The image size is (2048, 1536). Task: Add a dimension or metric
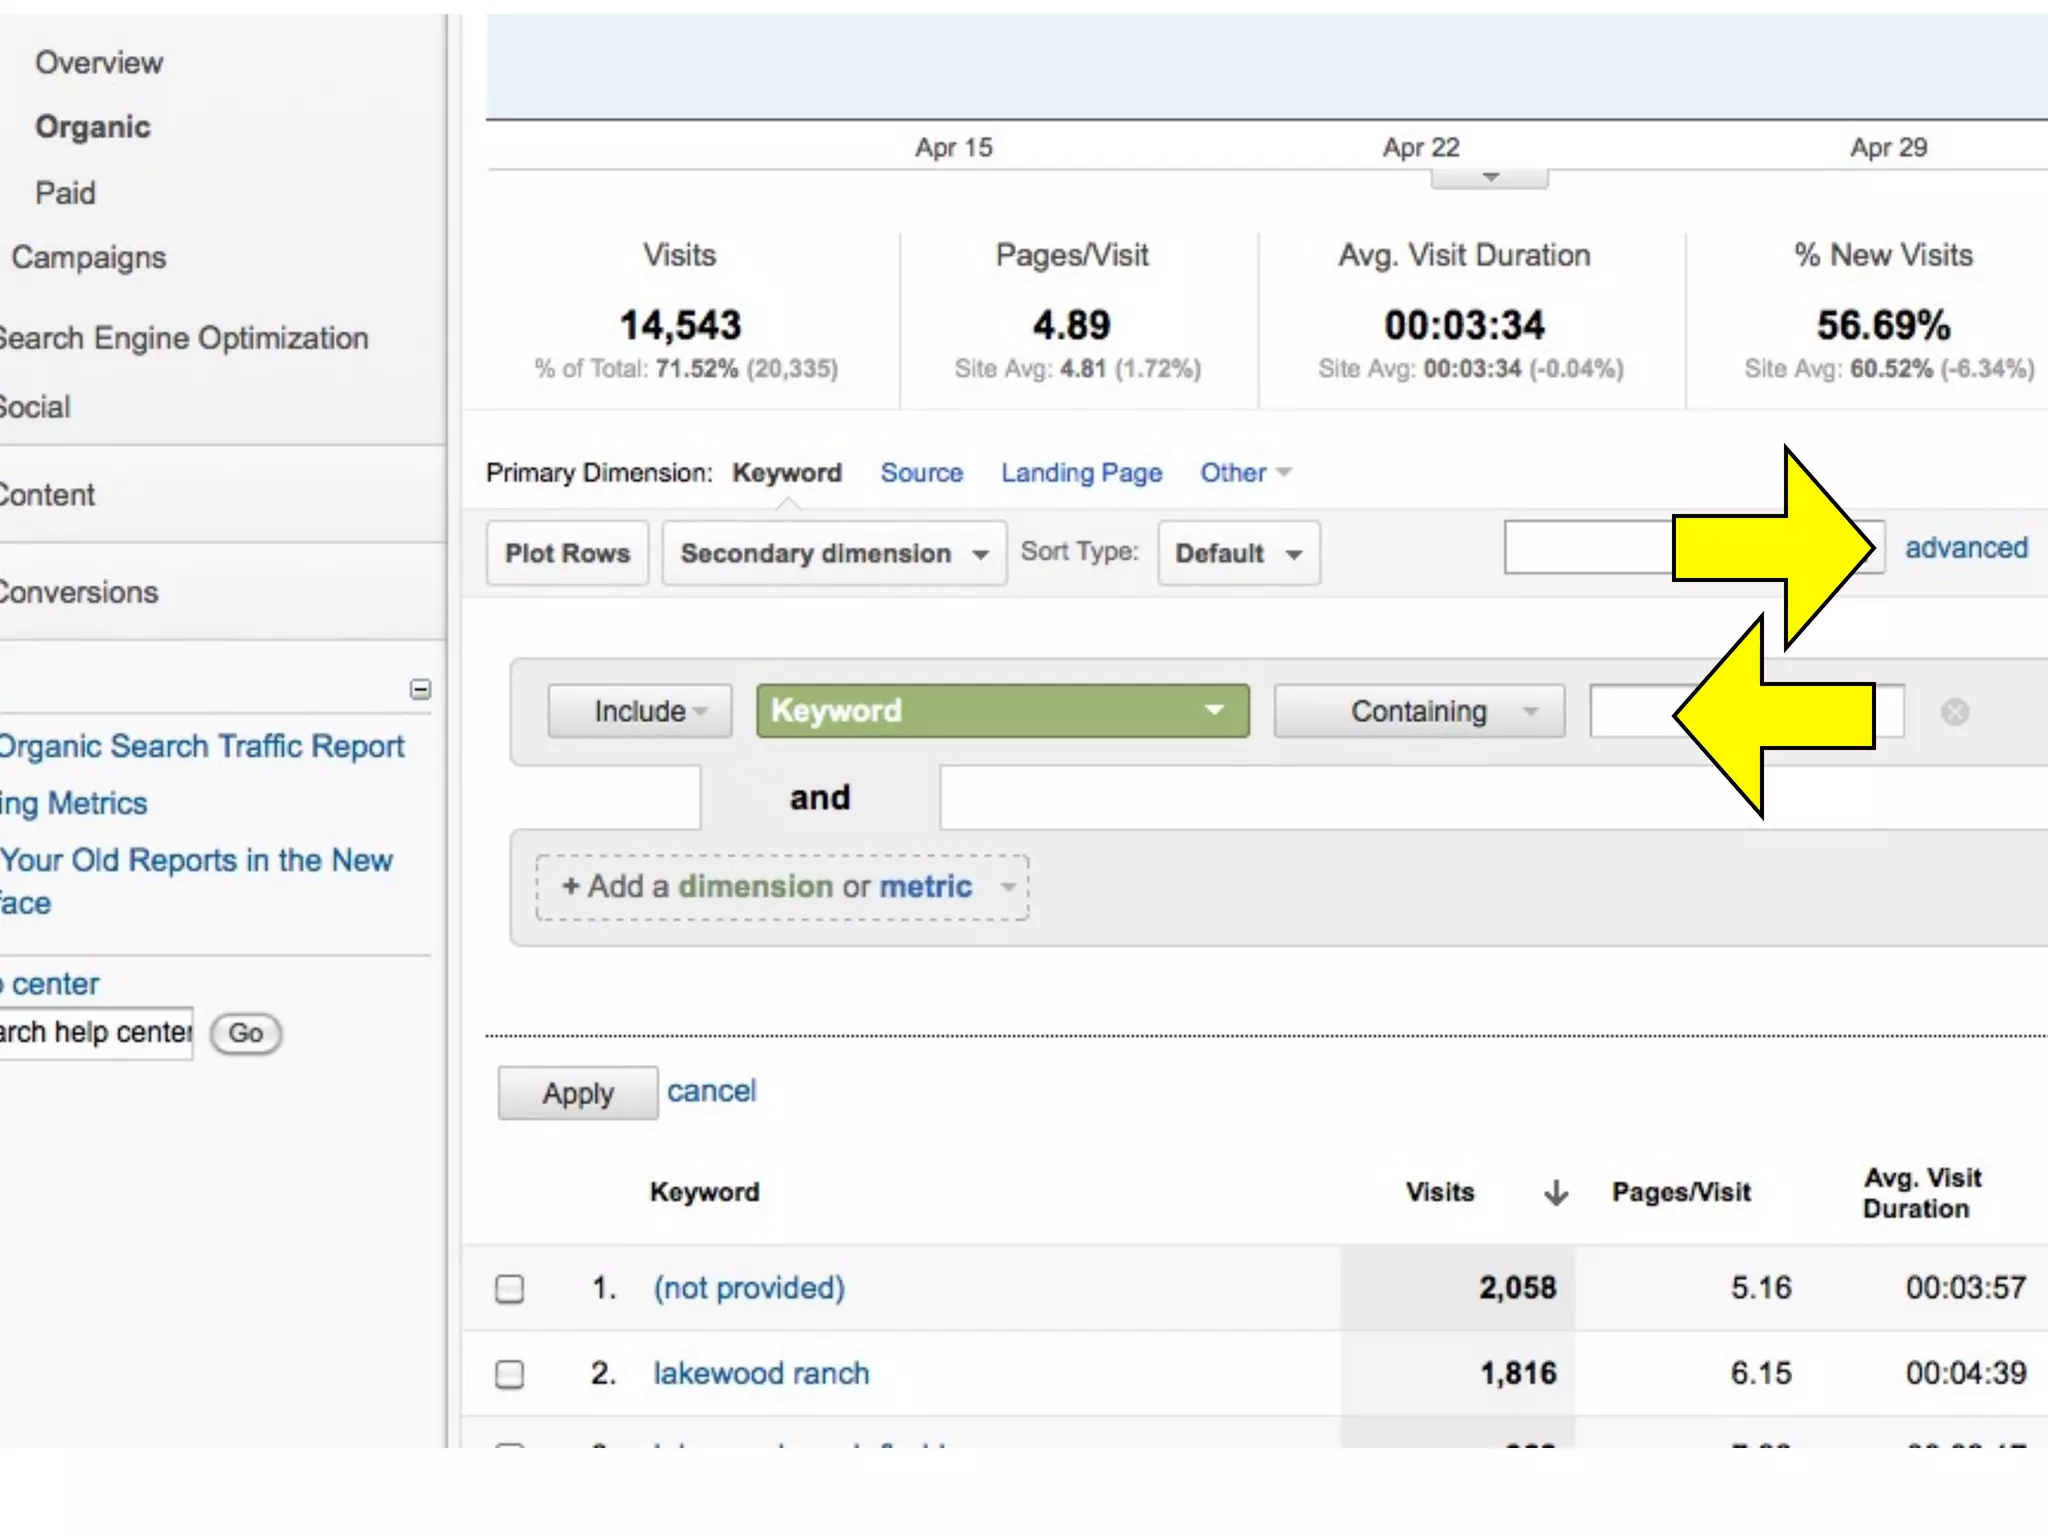click(782, 887)
